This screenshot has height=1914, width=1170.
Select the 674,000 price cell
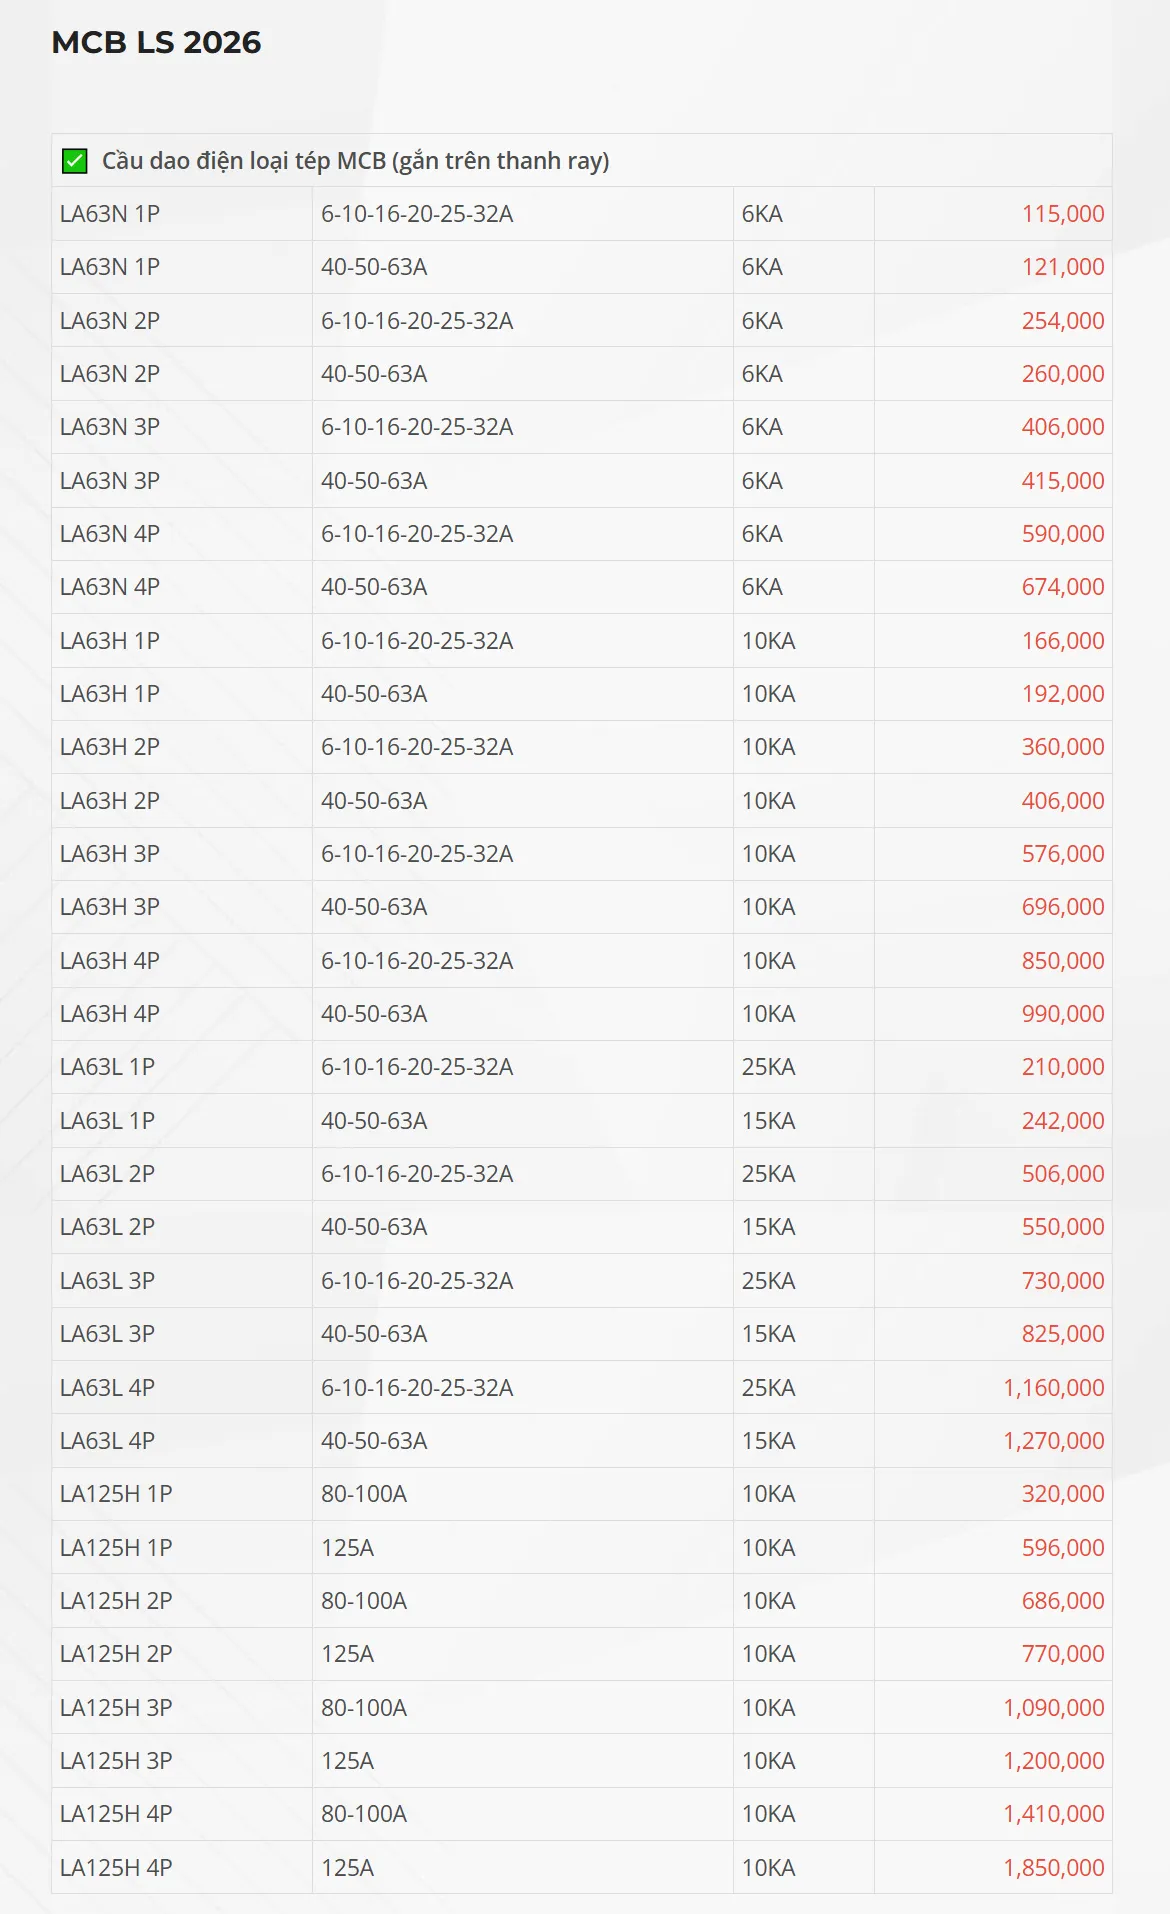coord(1062,587)
